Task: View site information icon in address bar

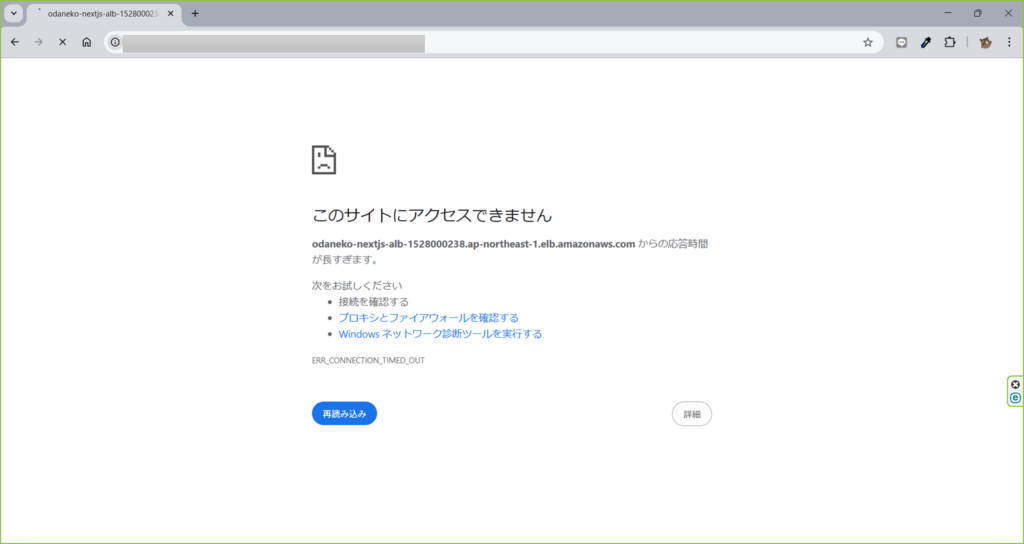Action: click(115, 42)
